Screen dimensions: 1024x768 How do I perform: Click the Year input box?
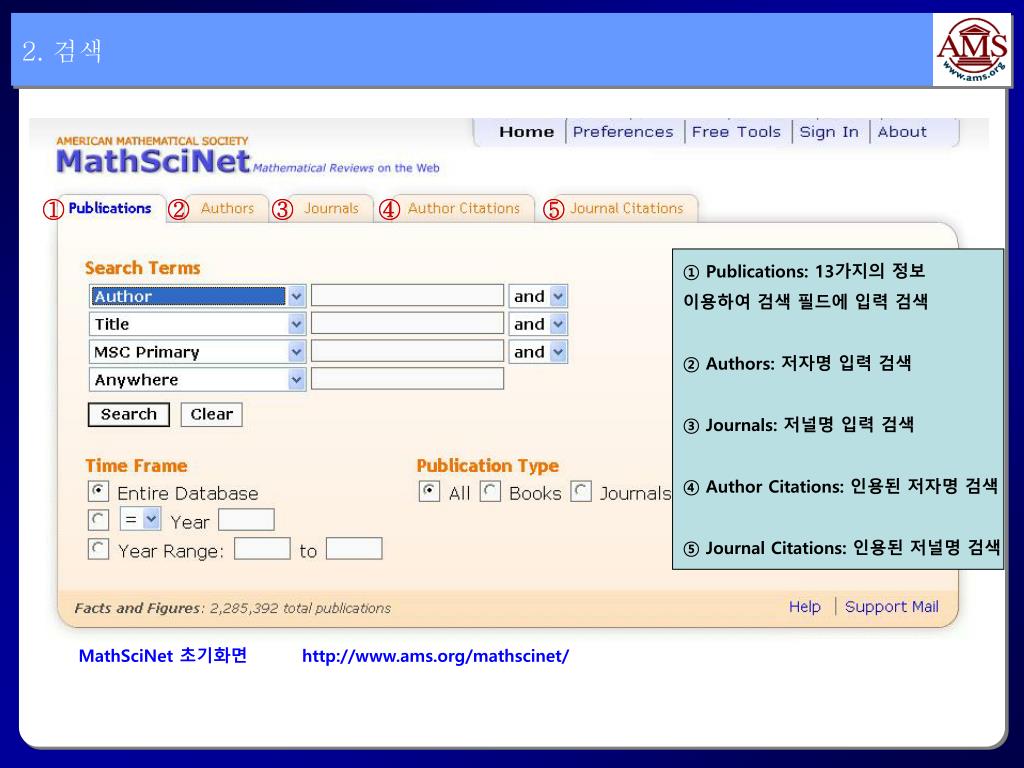tap(246, 520)
